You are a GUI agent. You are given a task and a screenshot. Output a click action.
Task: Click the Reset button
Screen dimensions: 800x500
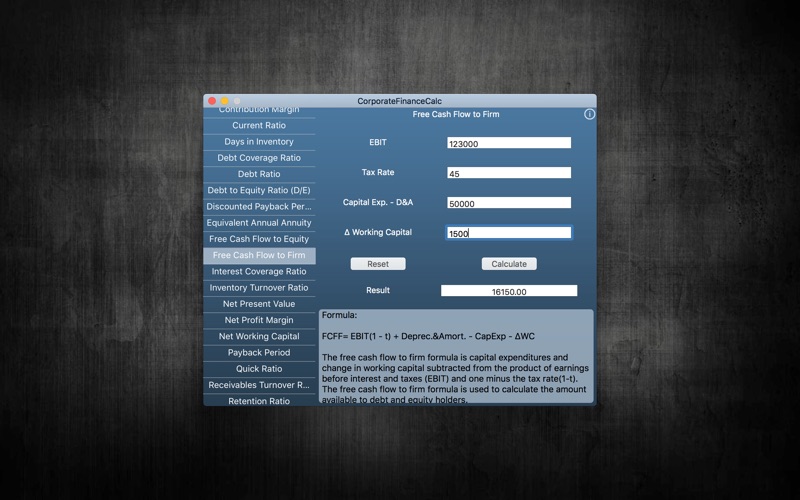pos(378,264)
